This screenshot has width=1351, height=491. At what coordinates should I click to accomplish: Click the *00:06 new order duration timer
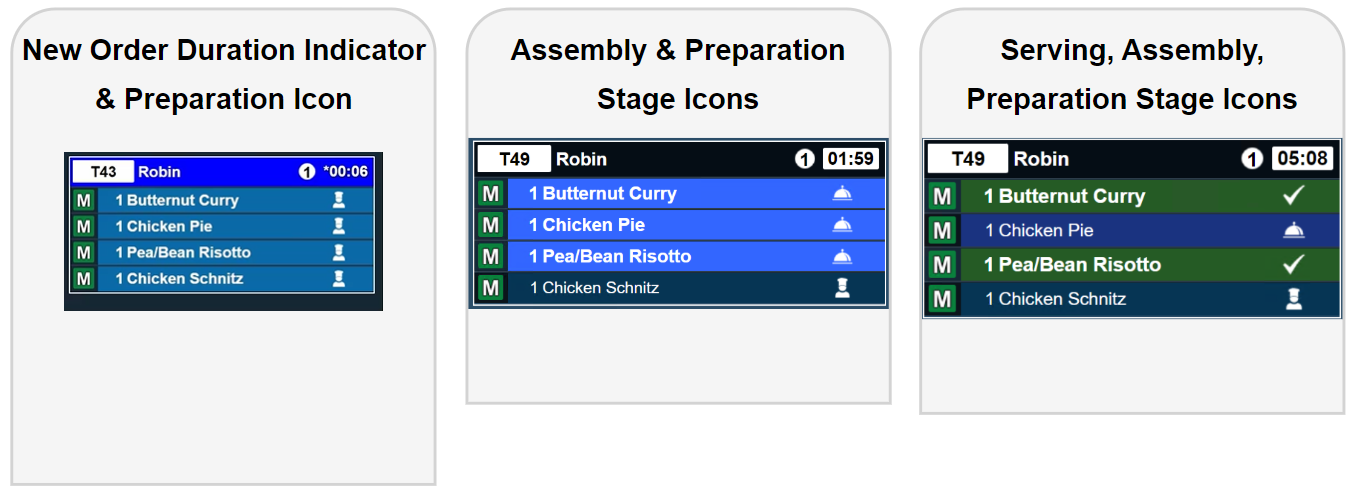tap(345, 172)
